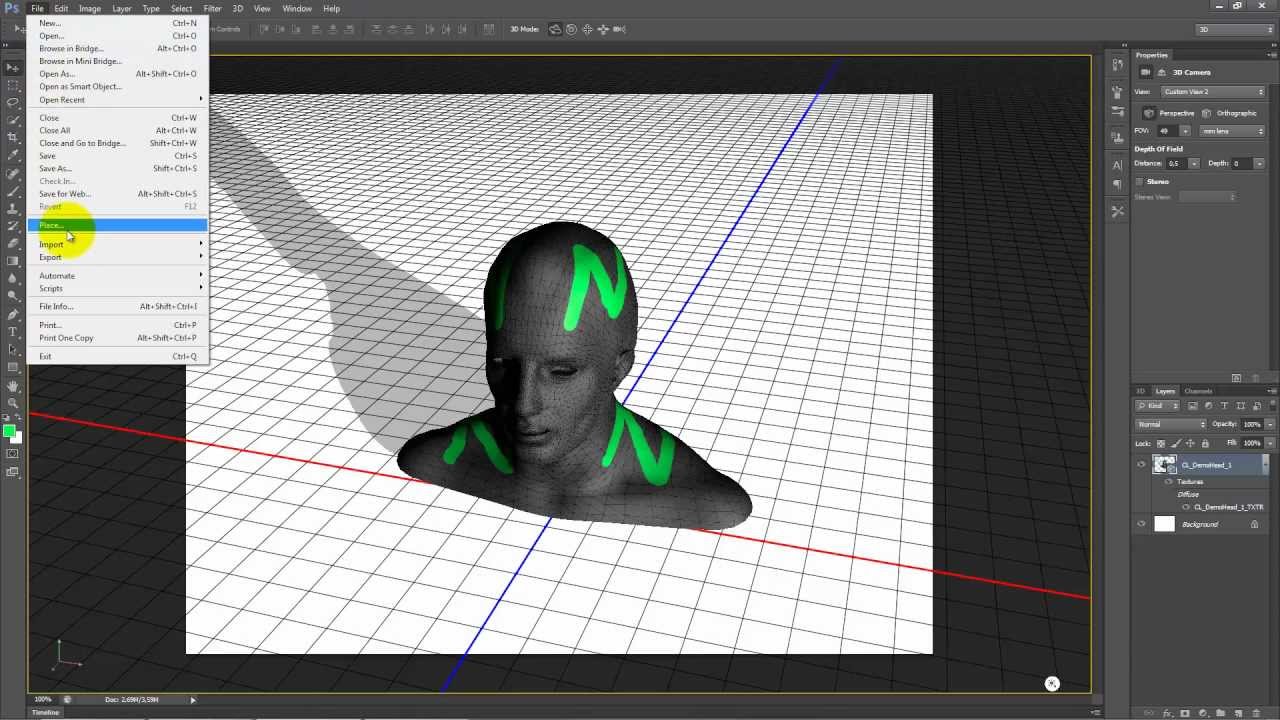
Task: Toggle lock all on layer
Action: [x=1205, y=443]
